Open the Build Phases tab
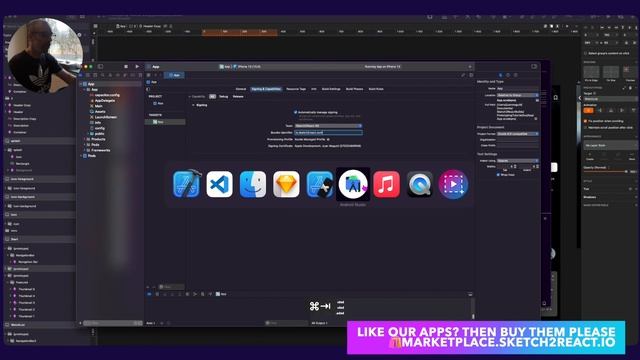 click(354, 89)
